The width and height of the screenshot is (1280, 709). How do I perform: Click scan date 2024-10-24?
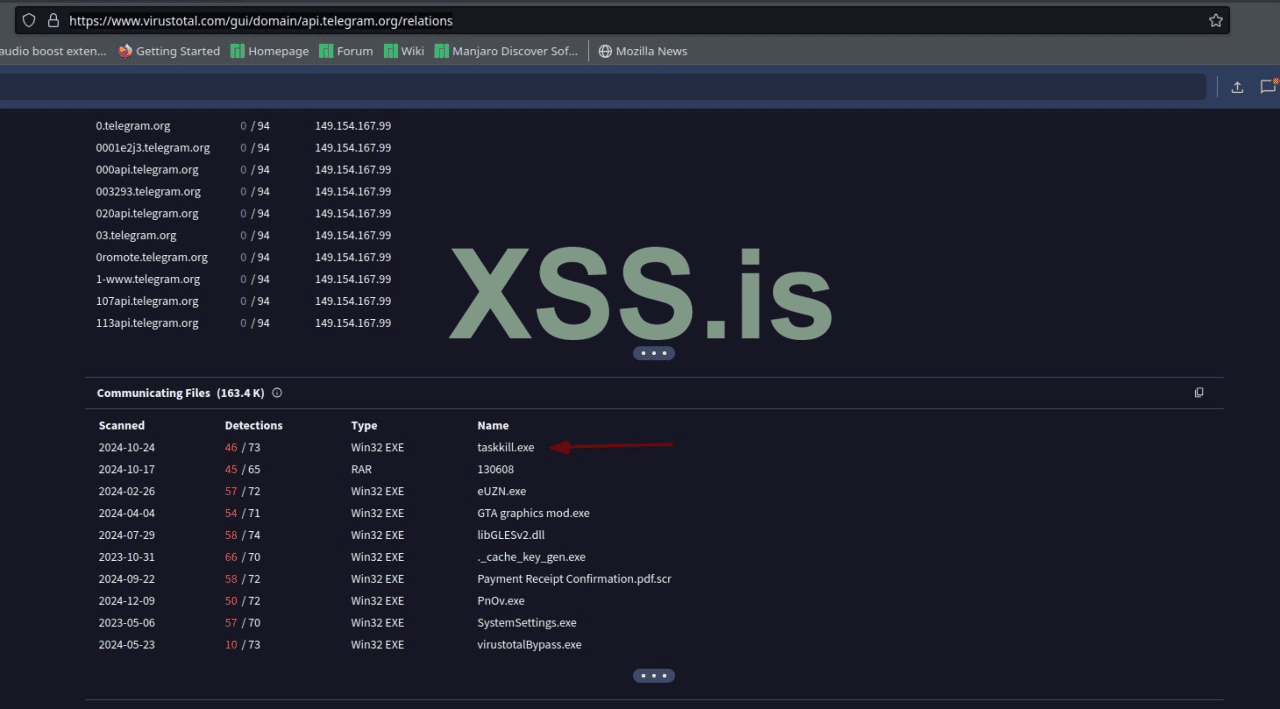click(127, 448)
